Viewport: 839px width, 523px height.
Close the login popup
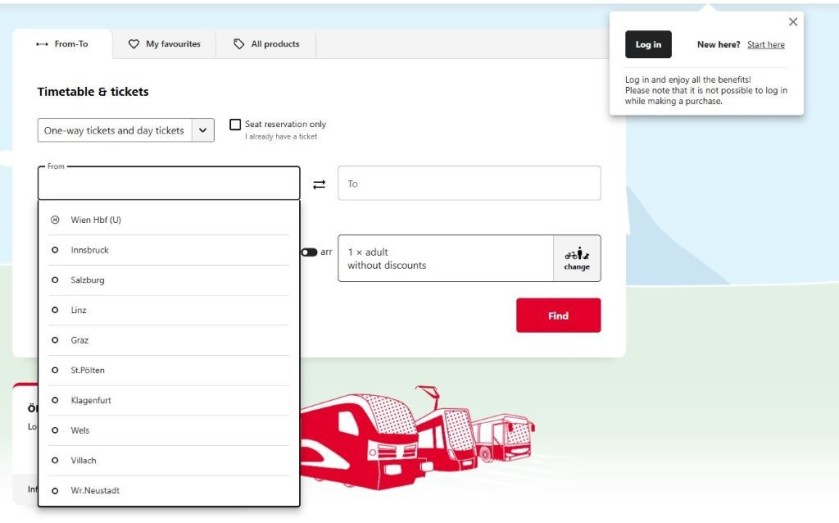[x=793, y=22]
